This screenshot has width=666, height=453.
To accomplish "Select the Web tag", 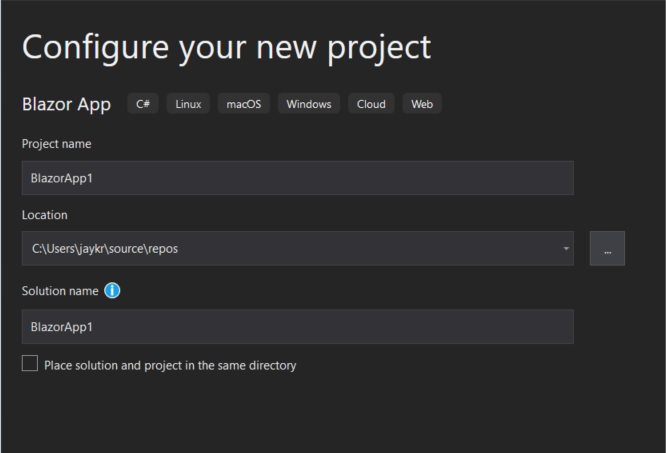I will [422, 104].
